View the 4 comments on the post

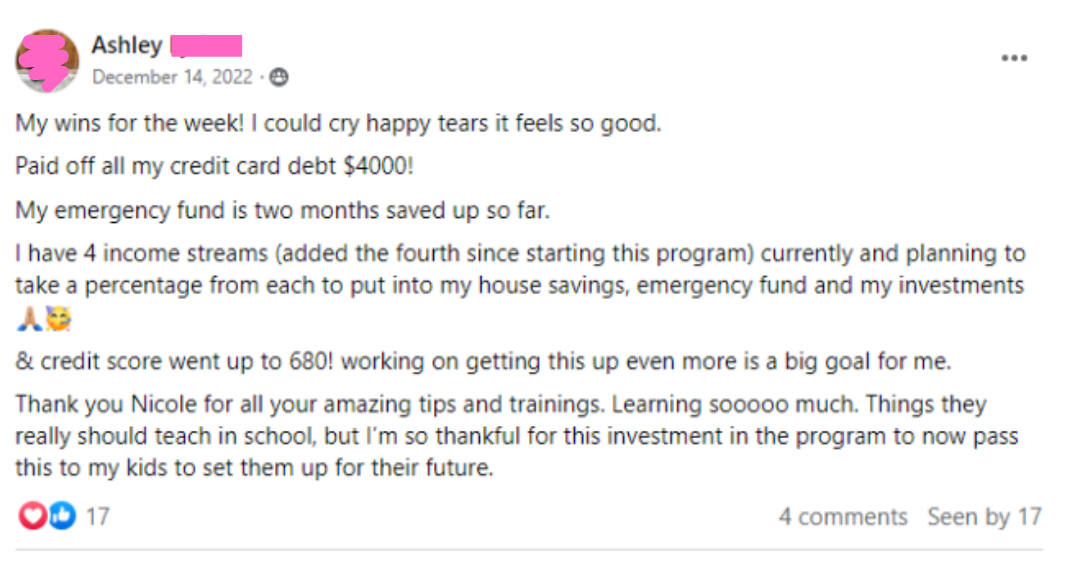point(843,517)
